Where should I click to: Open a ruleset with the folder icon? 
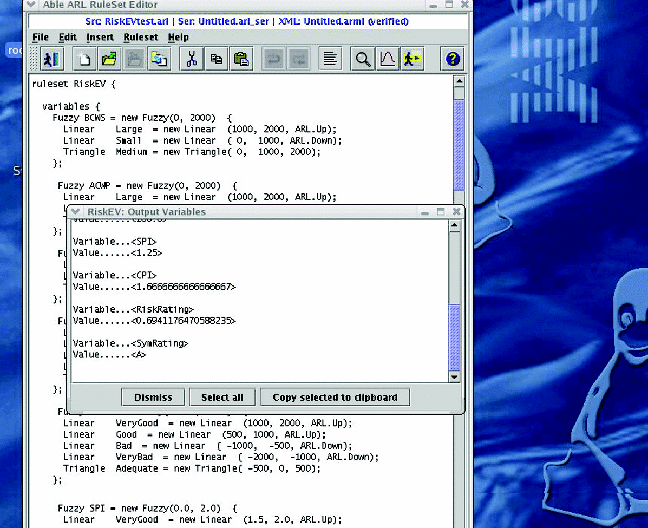pos(110,60)
